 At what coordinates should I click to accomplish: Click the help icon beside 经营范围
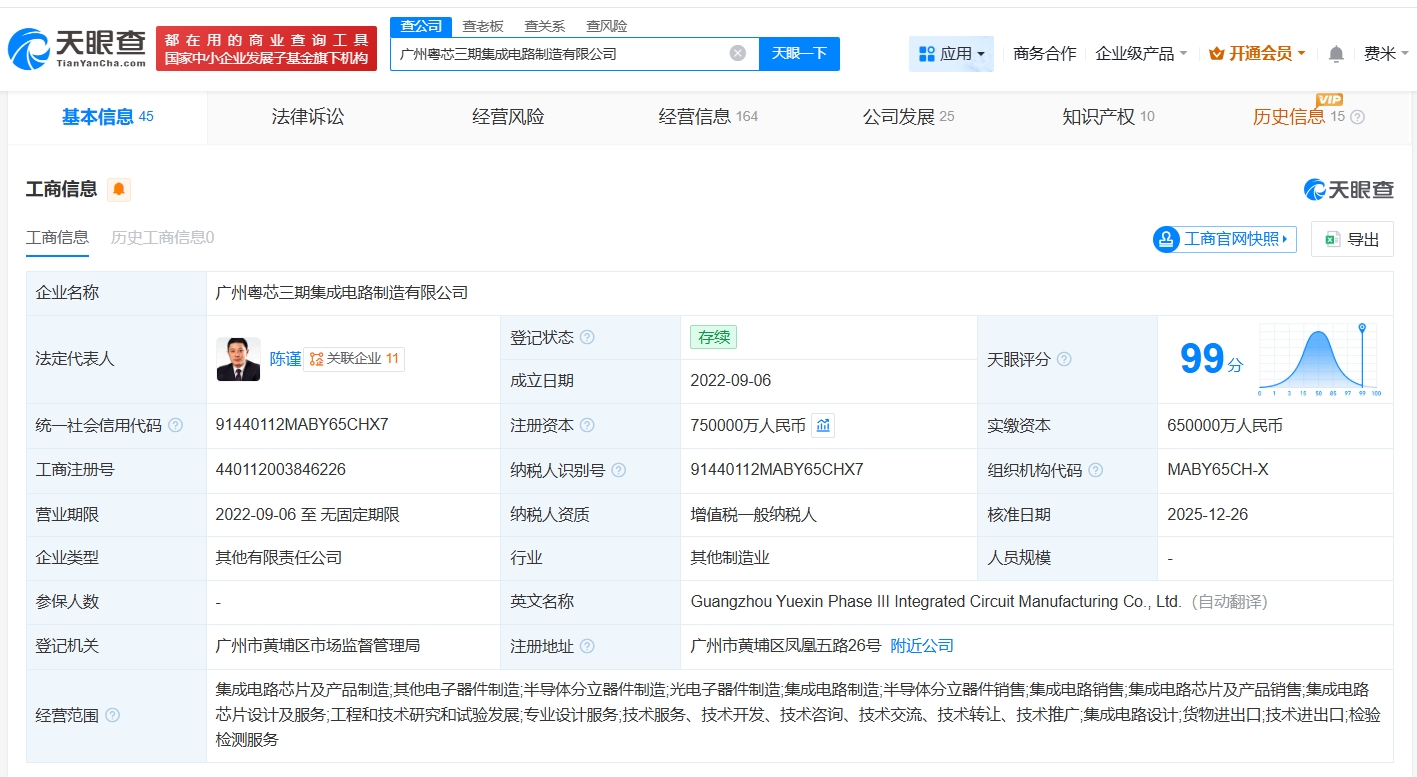(113, 715)
